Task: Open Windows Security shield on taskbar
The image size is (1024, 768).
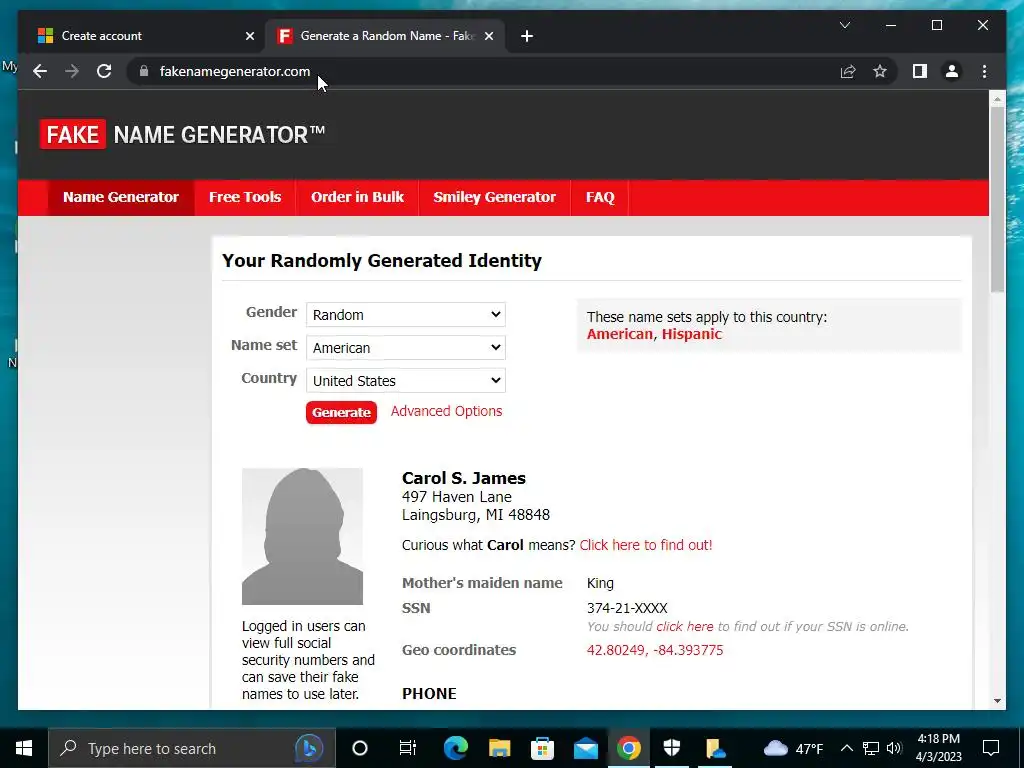Action: 672,748
